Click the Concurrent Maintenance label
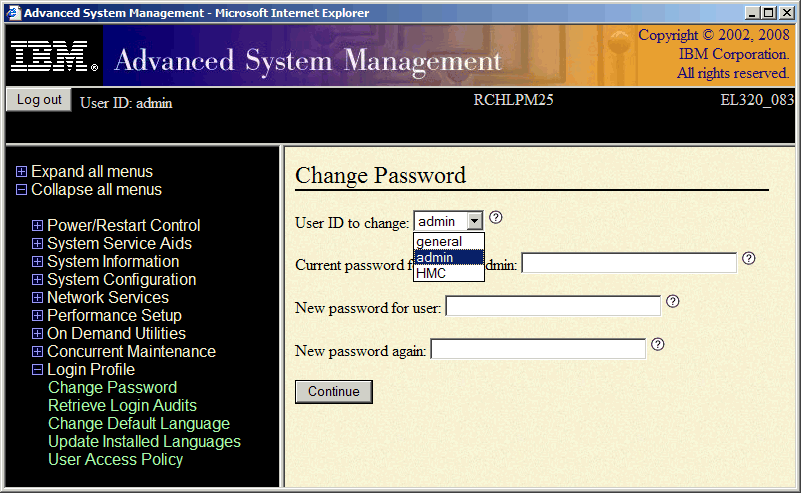The width and height of the screenshot is (801, 493). 131,351
